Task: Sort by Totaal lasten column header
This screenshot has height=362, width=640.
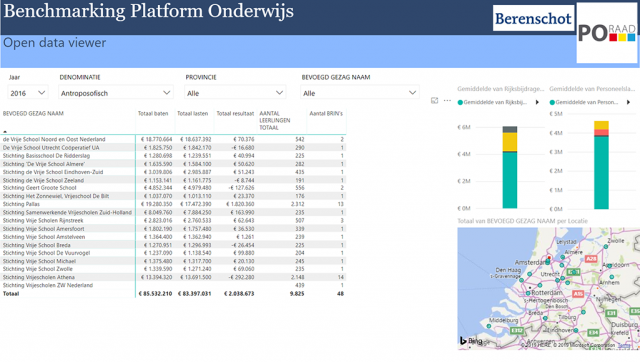Action: (x=193, y=113)
